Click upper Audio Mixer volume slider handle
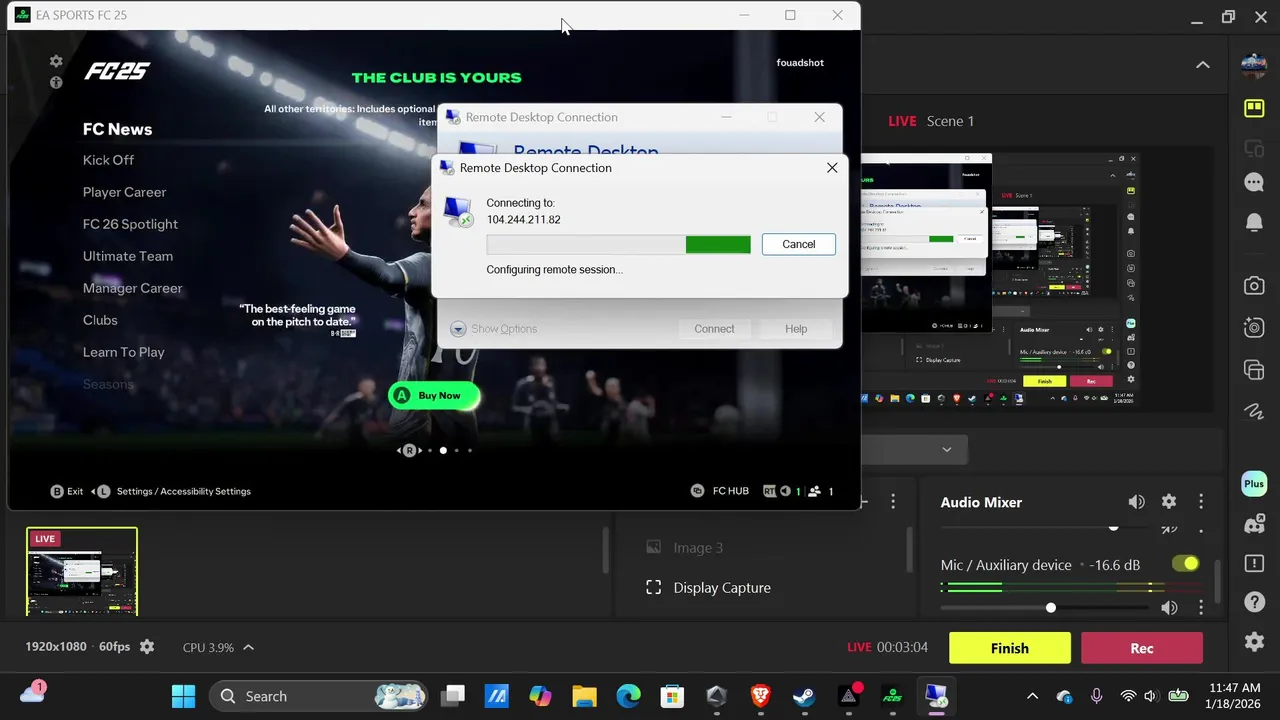Viewport: 1280px width, 720px height. [1113, 527]
